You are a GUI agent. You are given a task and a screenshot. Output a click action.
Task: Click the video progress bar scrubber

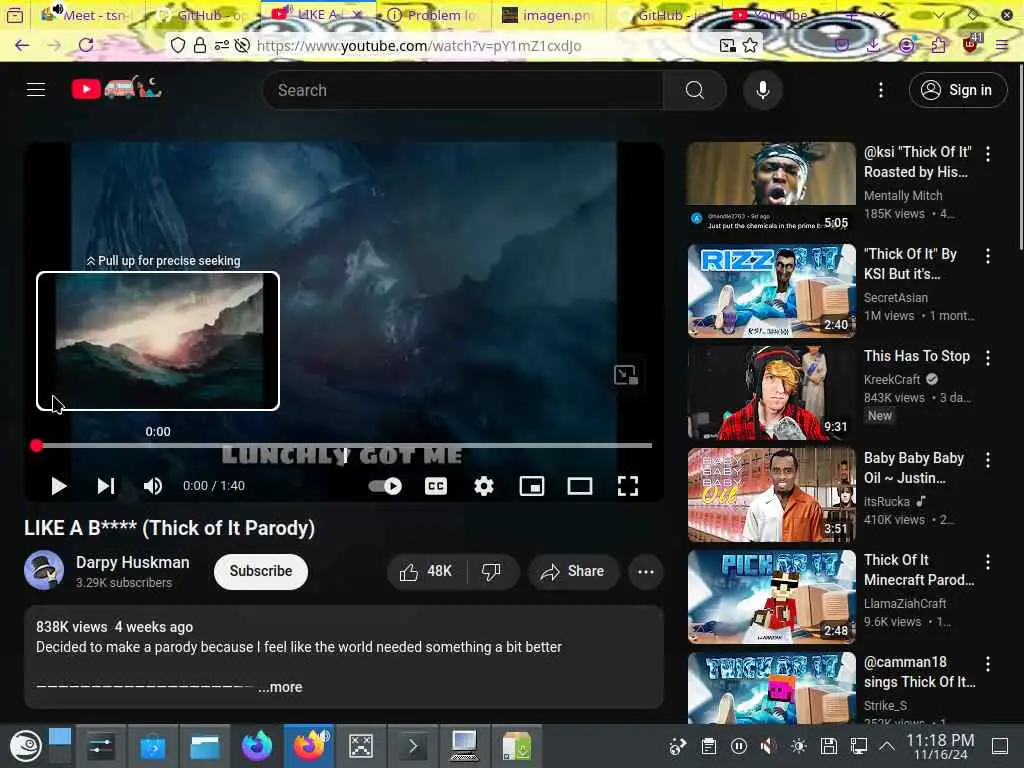(x=37, y=445)
